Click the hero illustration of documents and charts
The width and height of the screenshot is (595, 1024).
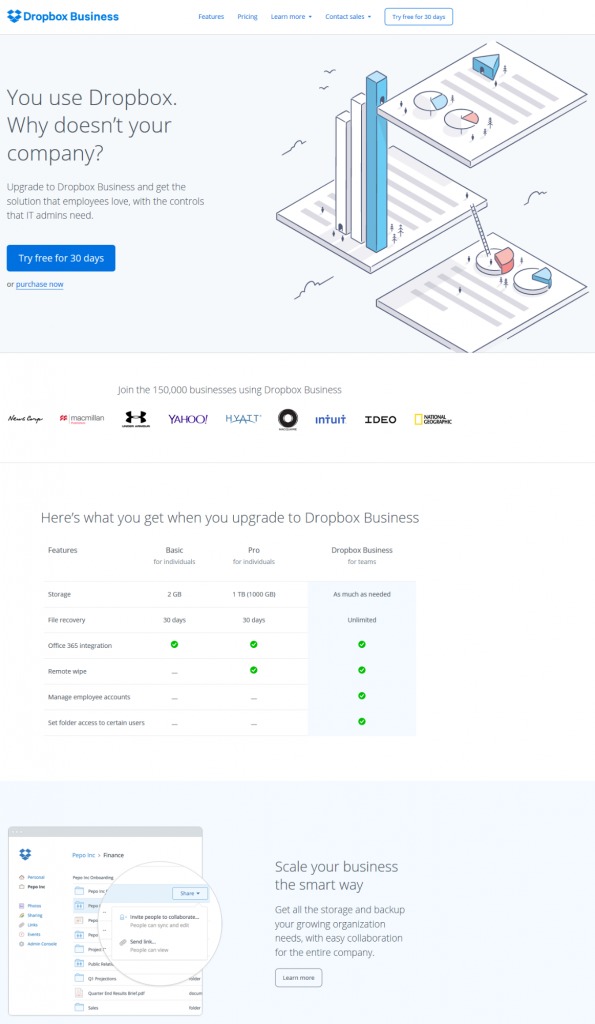pos(432,199)
